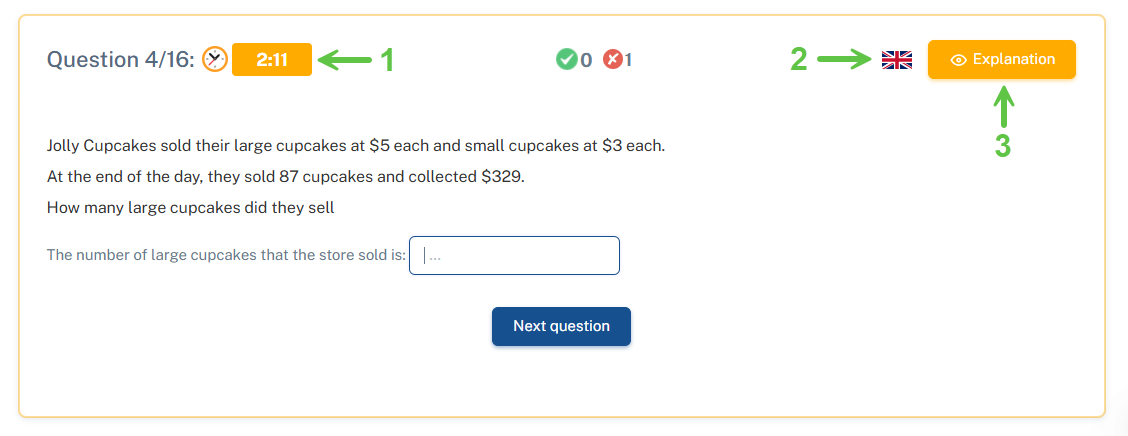Click the eye icon inside Explanation button
The width and height of the screenshot is (1128, 436).
click(958, 60)
